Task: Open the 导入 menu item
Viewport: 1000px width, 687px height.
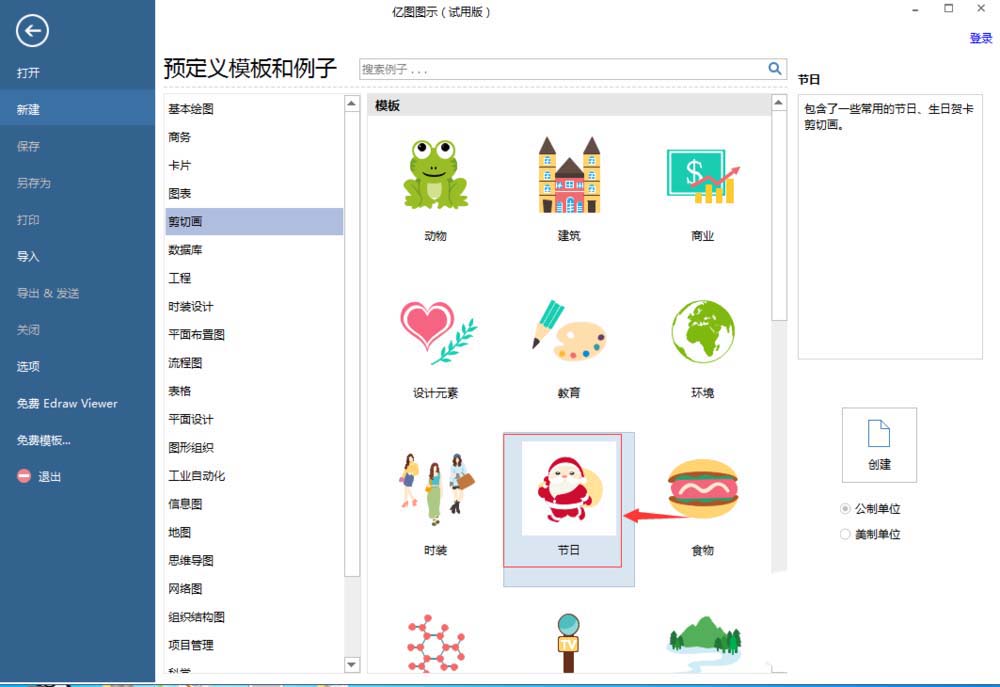Action: pos(28,256)
